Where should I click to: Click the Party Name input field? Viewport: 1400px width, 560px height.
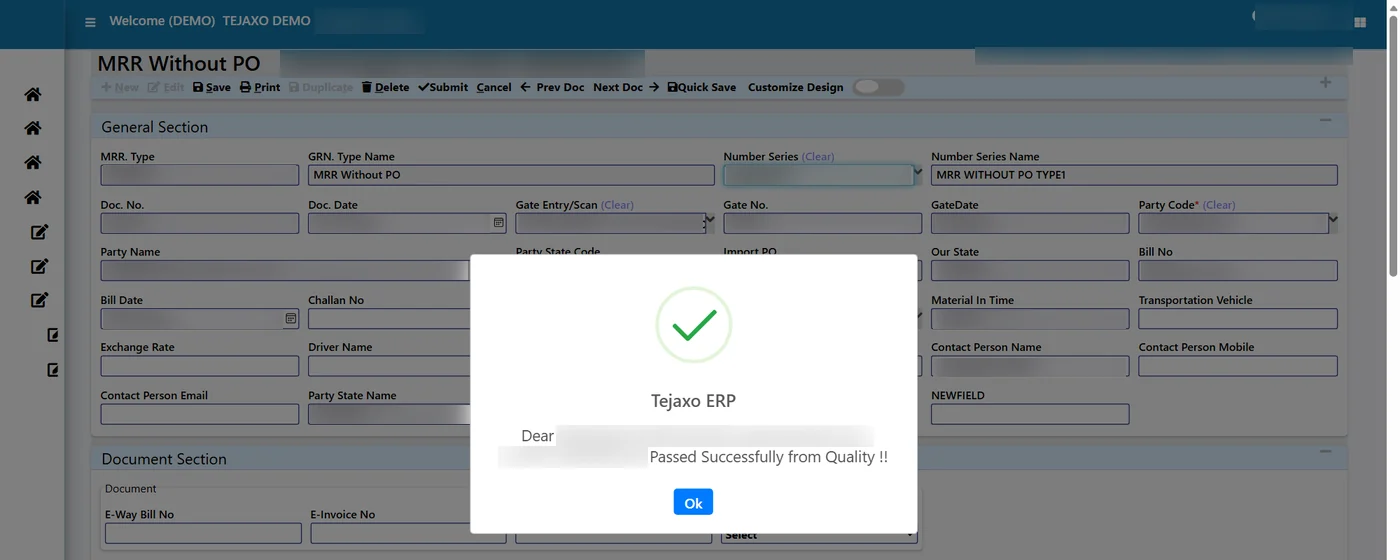(x=286, y=270)
